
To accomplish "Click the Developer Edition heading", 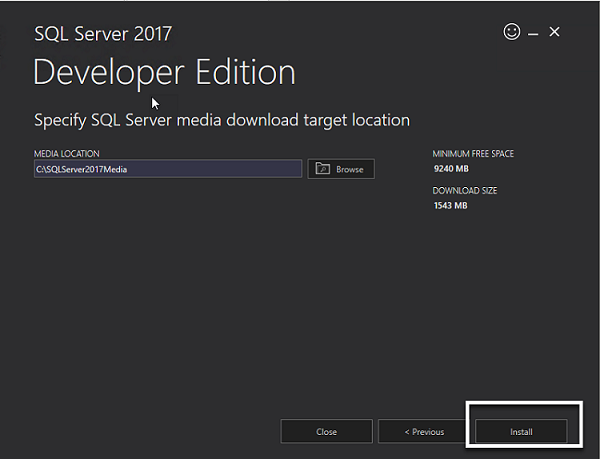I will pyautogui.click(x=165, y=73).
